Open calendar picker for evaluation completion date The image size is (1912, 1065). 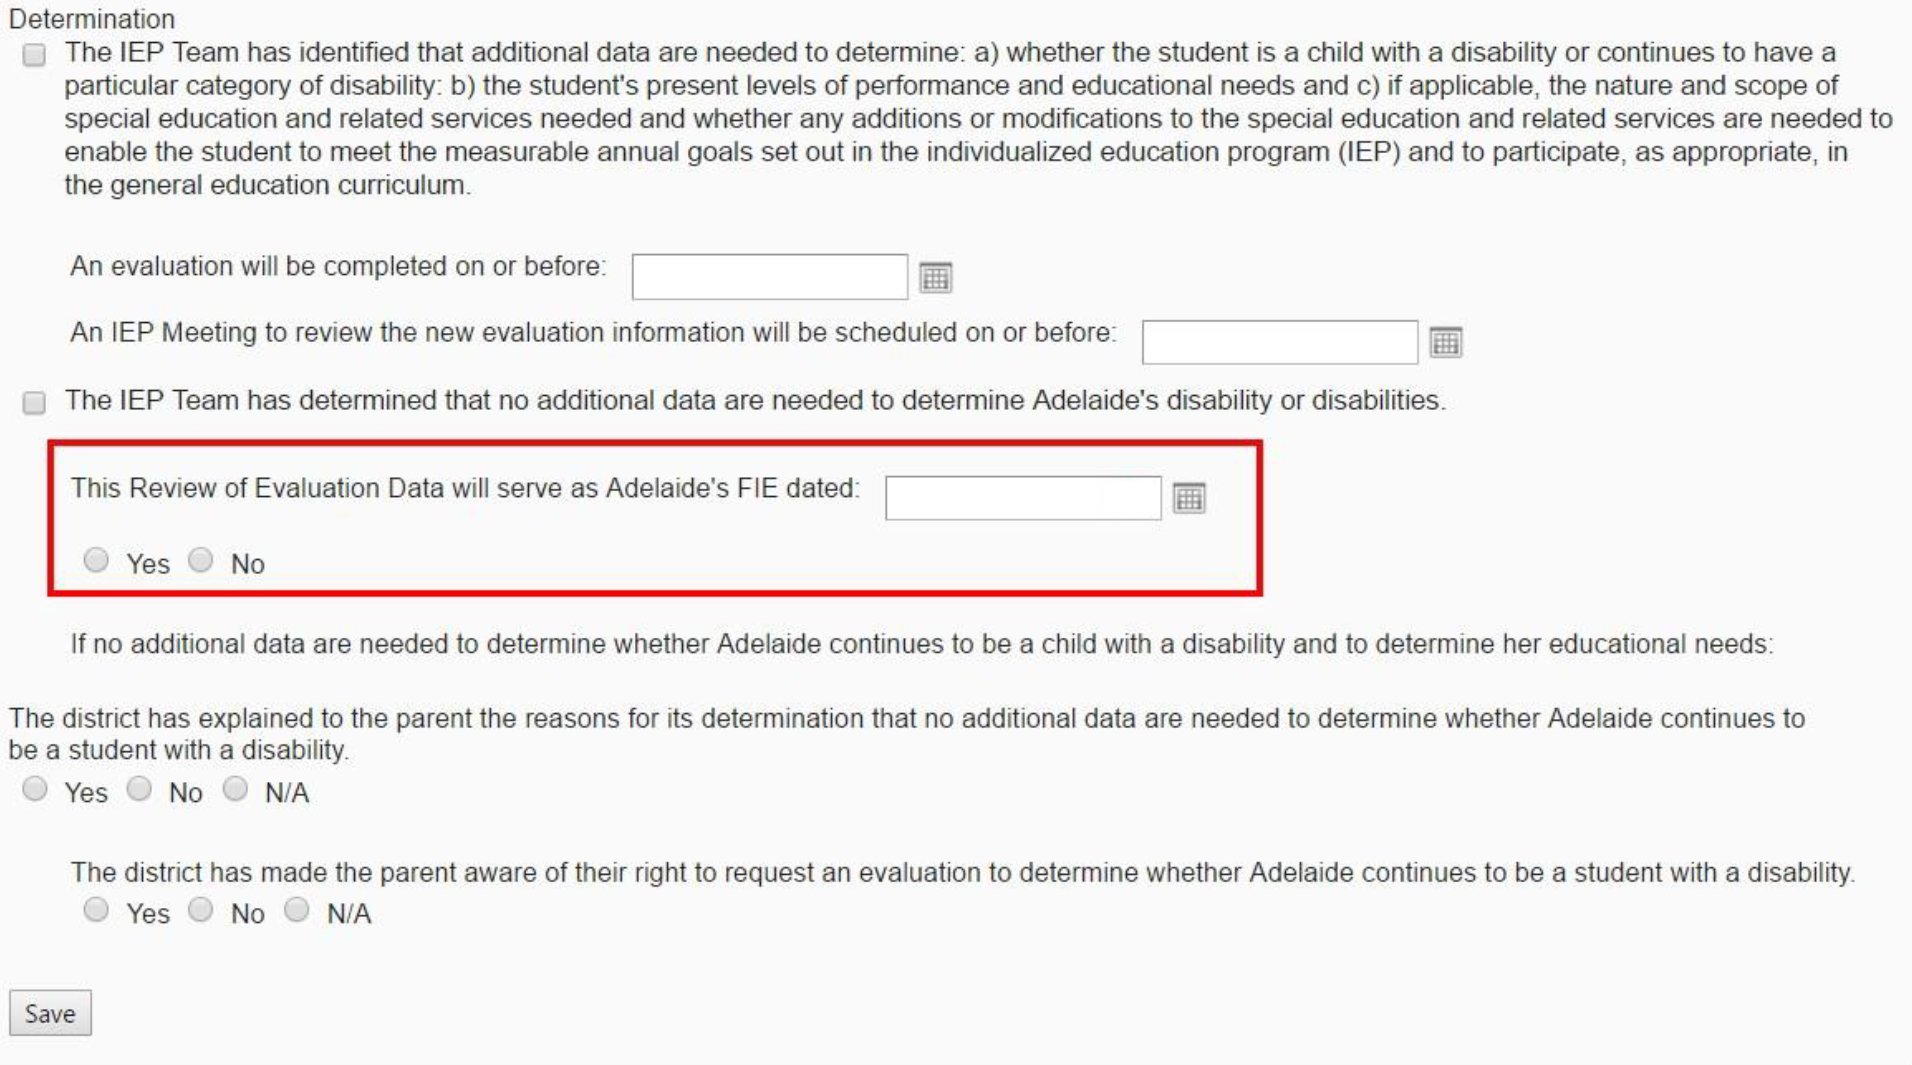coord(937,278)
